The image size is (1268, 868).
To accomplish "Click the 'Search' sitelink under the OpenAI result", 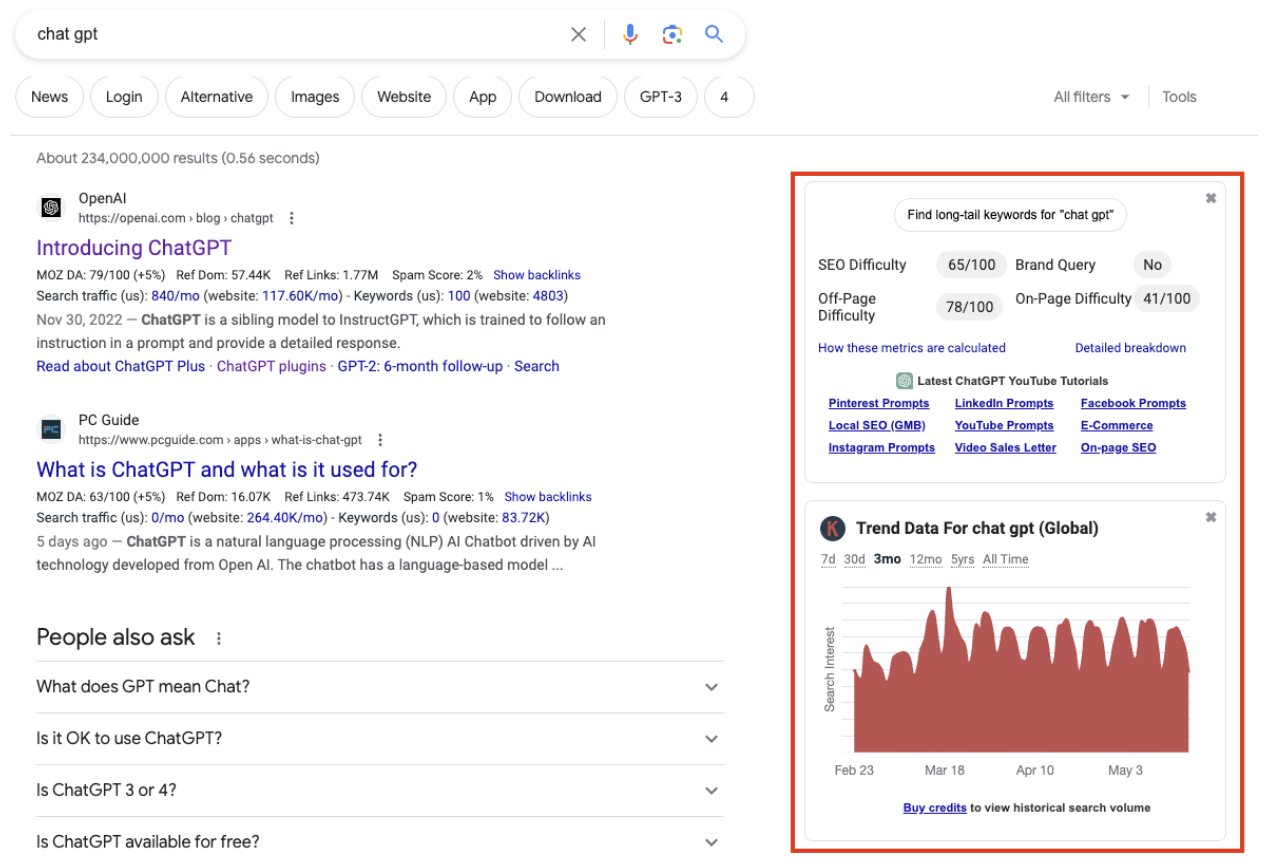I will point(537,366).
